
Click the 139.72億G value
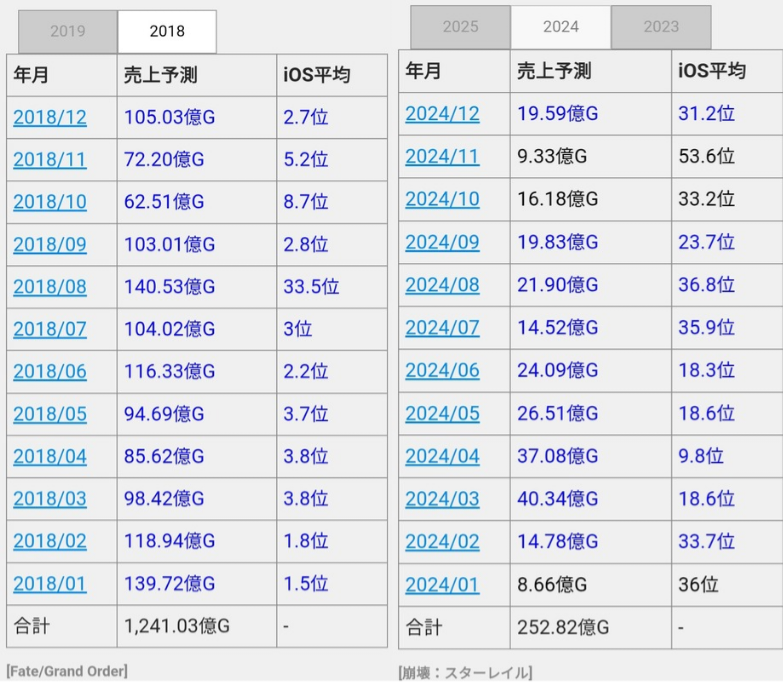point(169,584)
